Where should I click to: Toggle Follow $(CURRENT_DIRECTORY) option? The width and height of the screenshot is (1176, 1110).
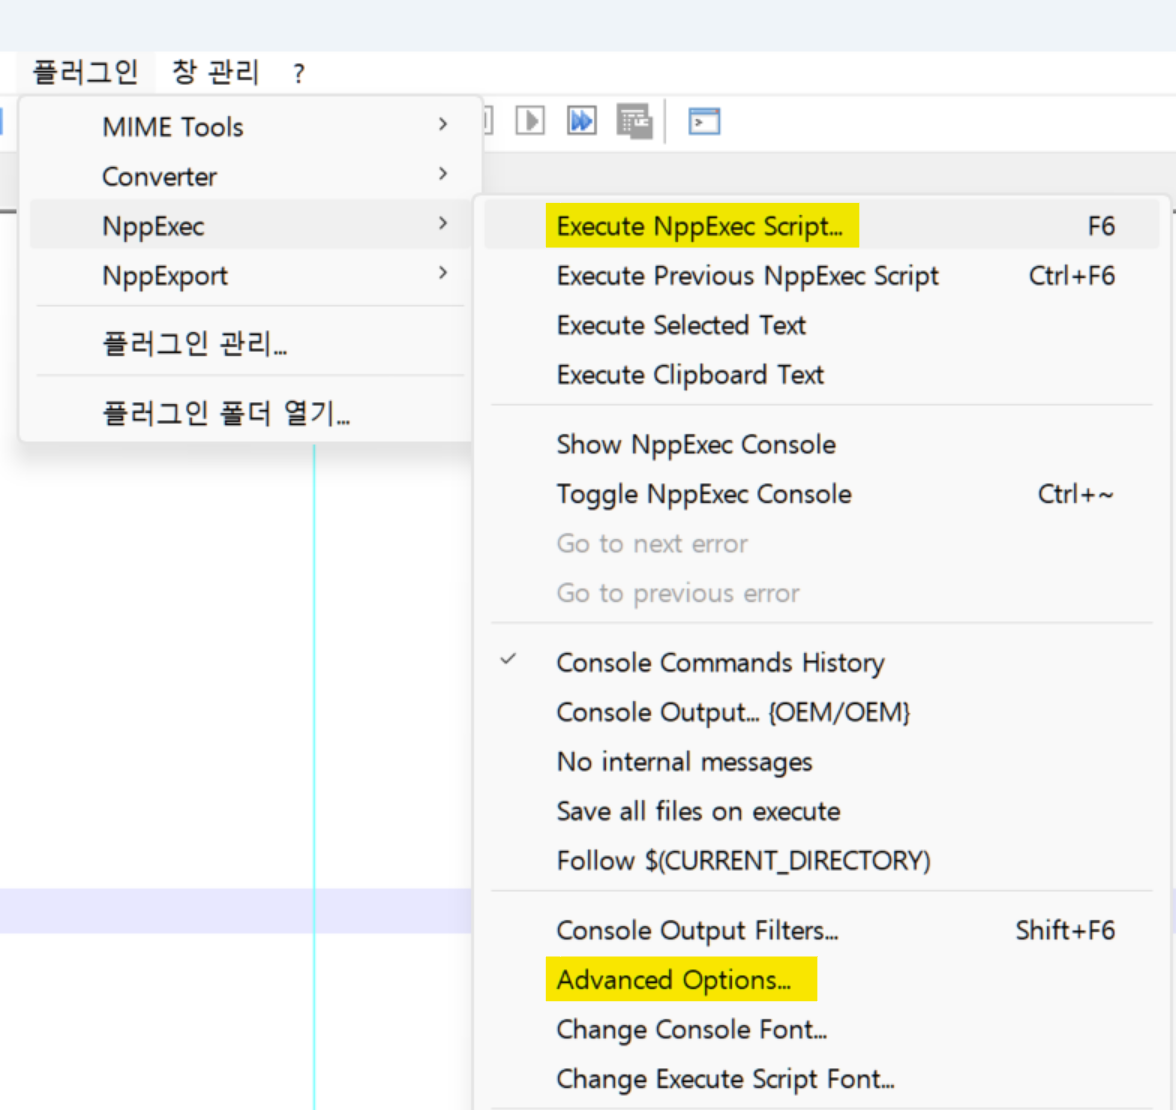click(x=822, y=860)
